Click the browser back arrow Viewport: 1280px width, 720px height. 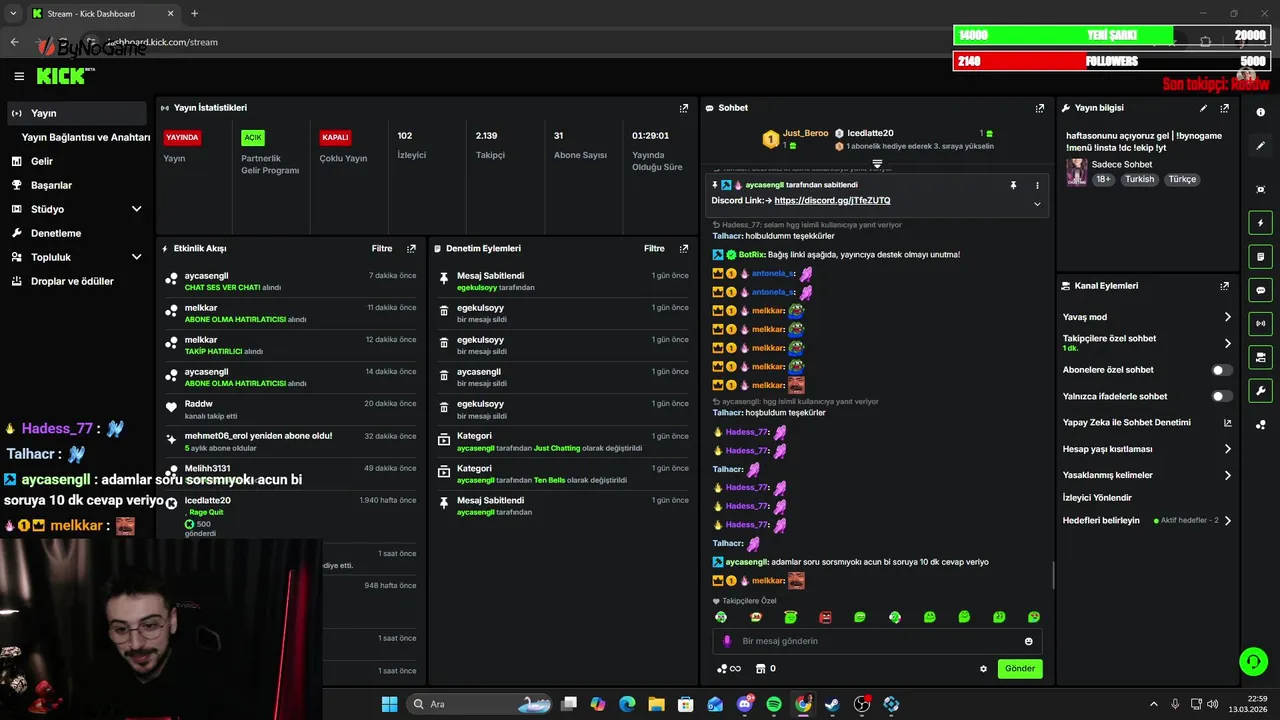[x=14, y=42]
